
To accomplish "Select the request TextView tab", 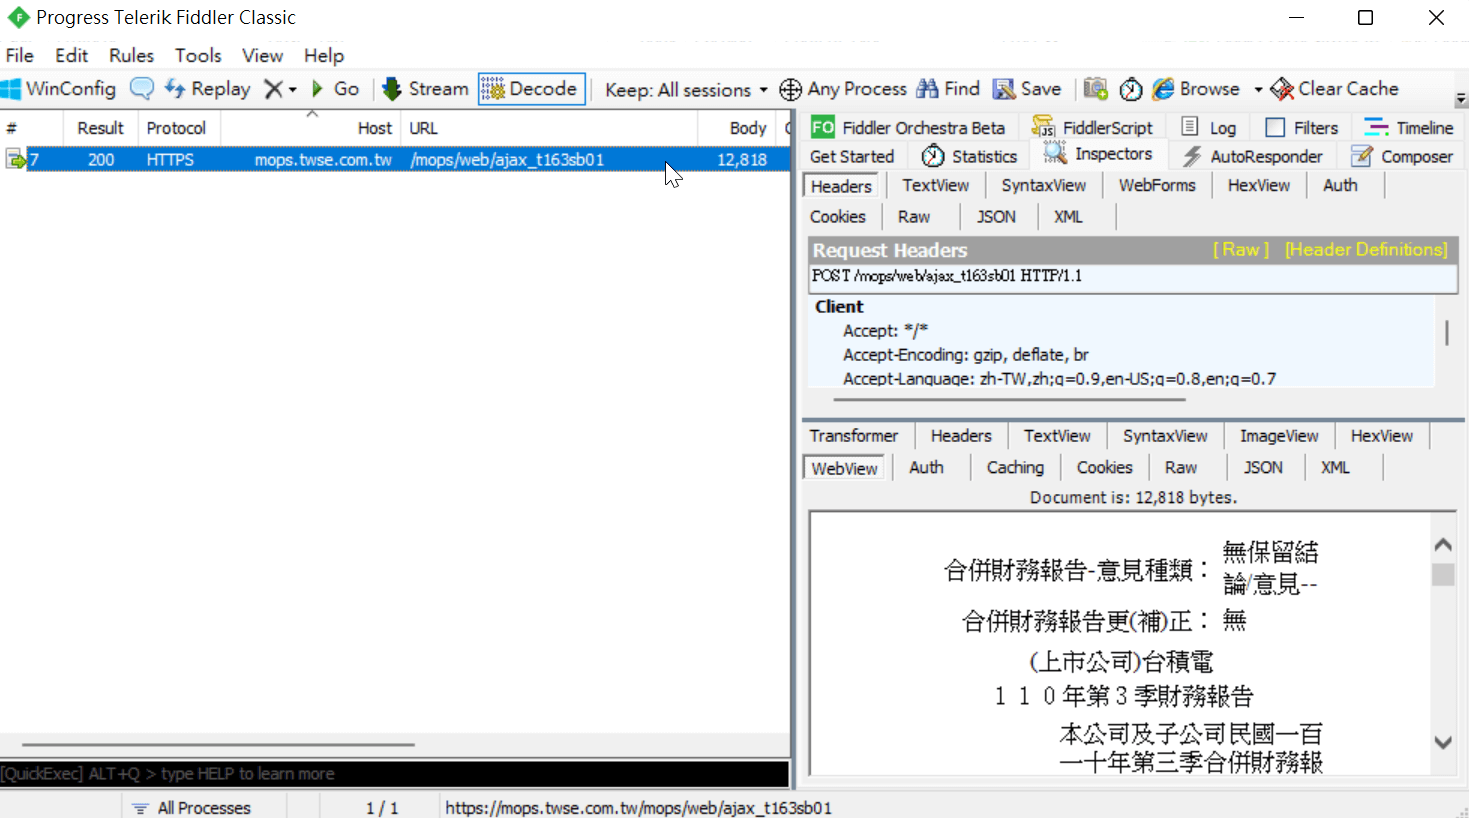I will 936,185.
